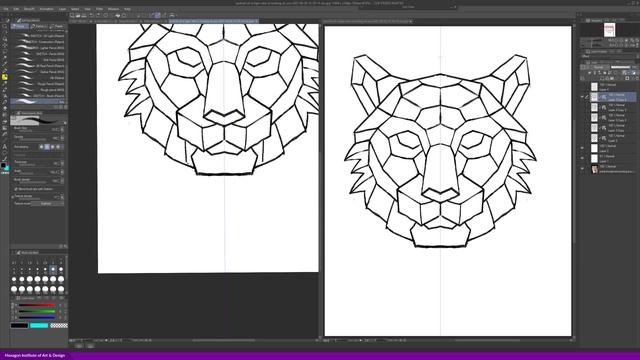Click the green RGB color slider

(x=37, y=311)
